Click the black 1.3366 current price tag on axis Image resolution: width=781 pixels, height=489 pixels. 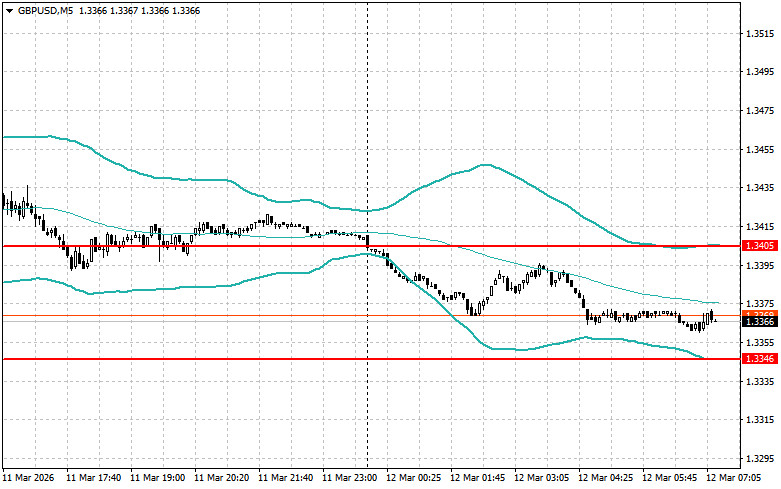click(760, 322)
